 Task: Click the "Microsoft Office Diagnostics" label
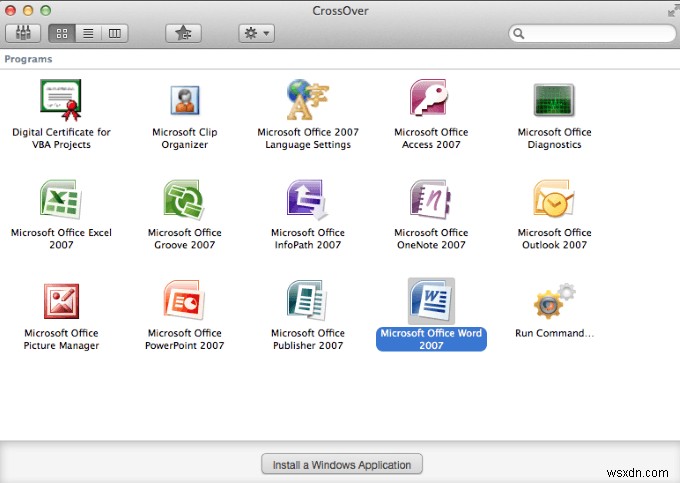[x=554, y=138]
